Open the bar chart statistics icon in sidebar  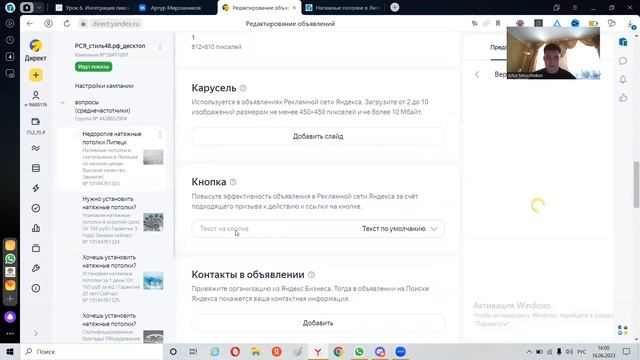tap(36, 228)
